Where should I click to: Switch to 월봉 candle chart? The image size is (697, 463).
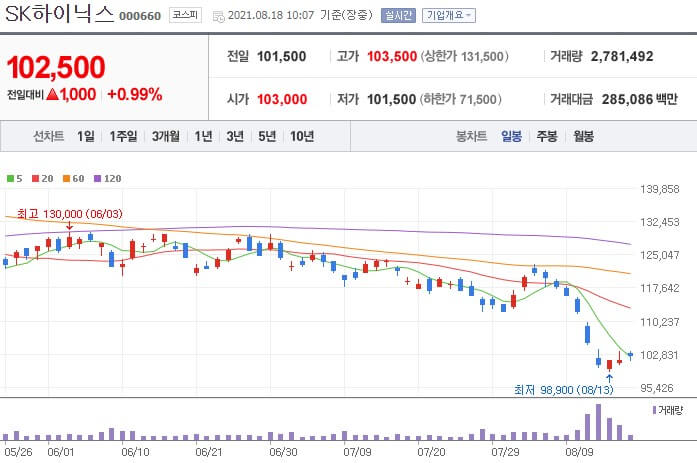click(583, 136)
